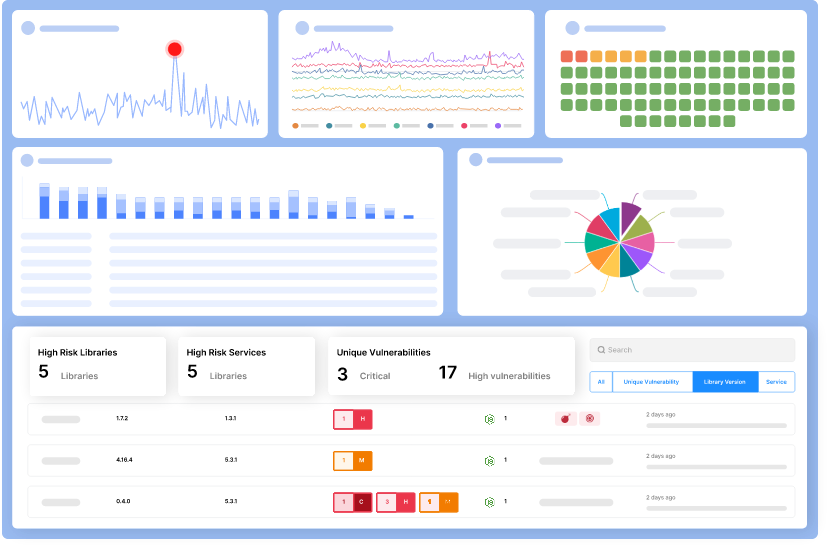Click the circle icon of anomaly chart panel
This screenshot has width=829, height=547.
28,29
